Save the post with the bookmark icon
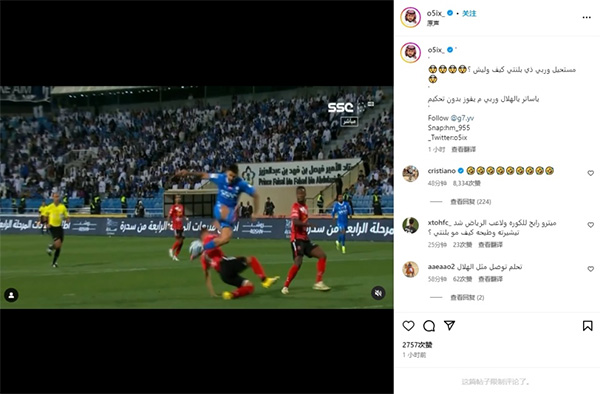The height and width of the screenshot is (394, 600). tap(587, 326)
